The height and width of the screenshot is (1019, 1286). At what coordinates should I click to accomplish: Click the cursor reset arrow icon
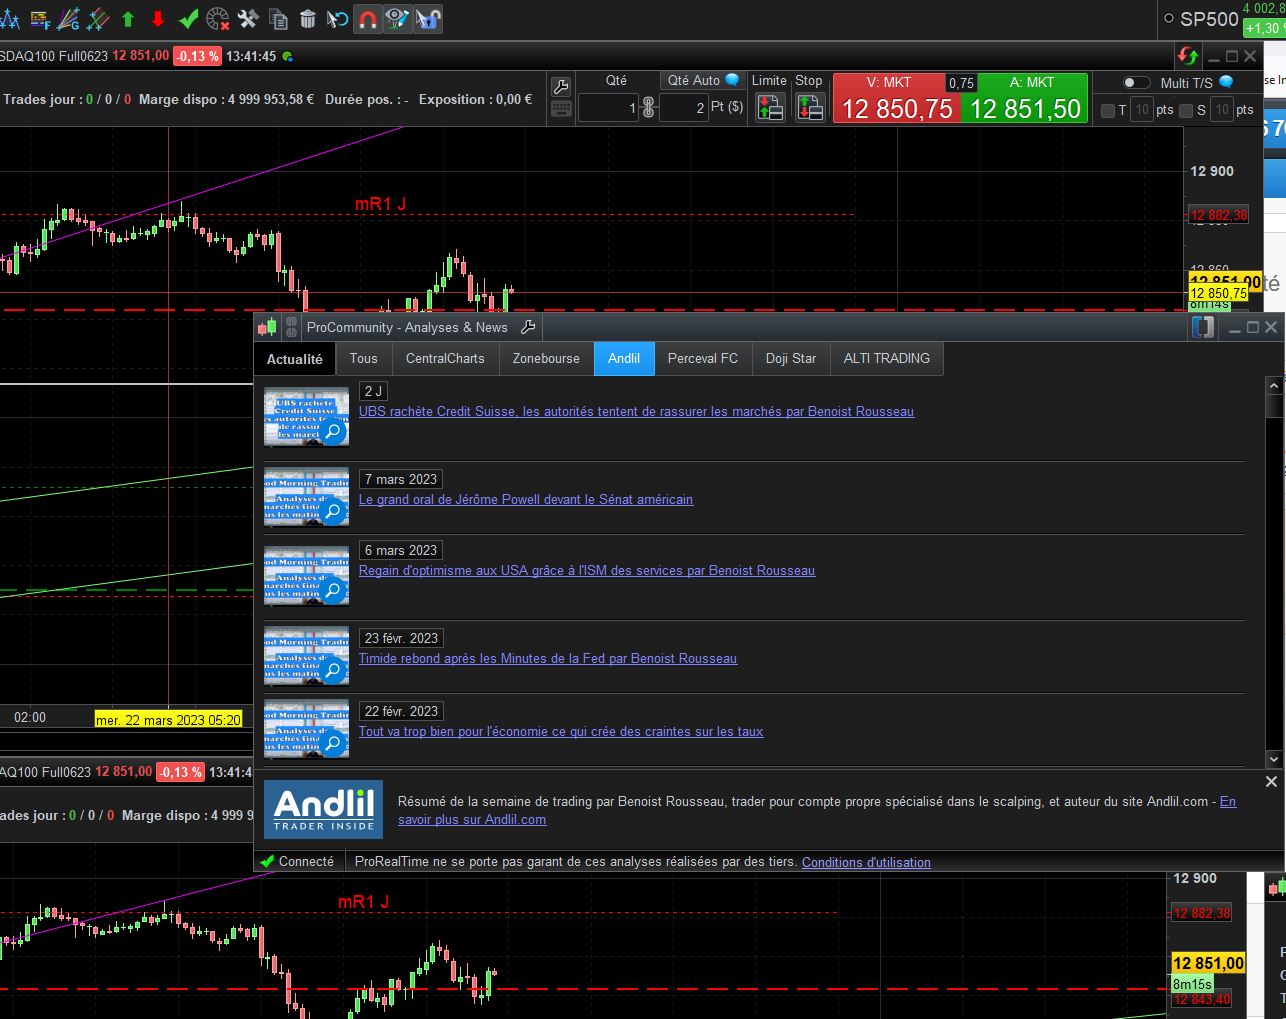click(338, 19)
